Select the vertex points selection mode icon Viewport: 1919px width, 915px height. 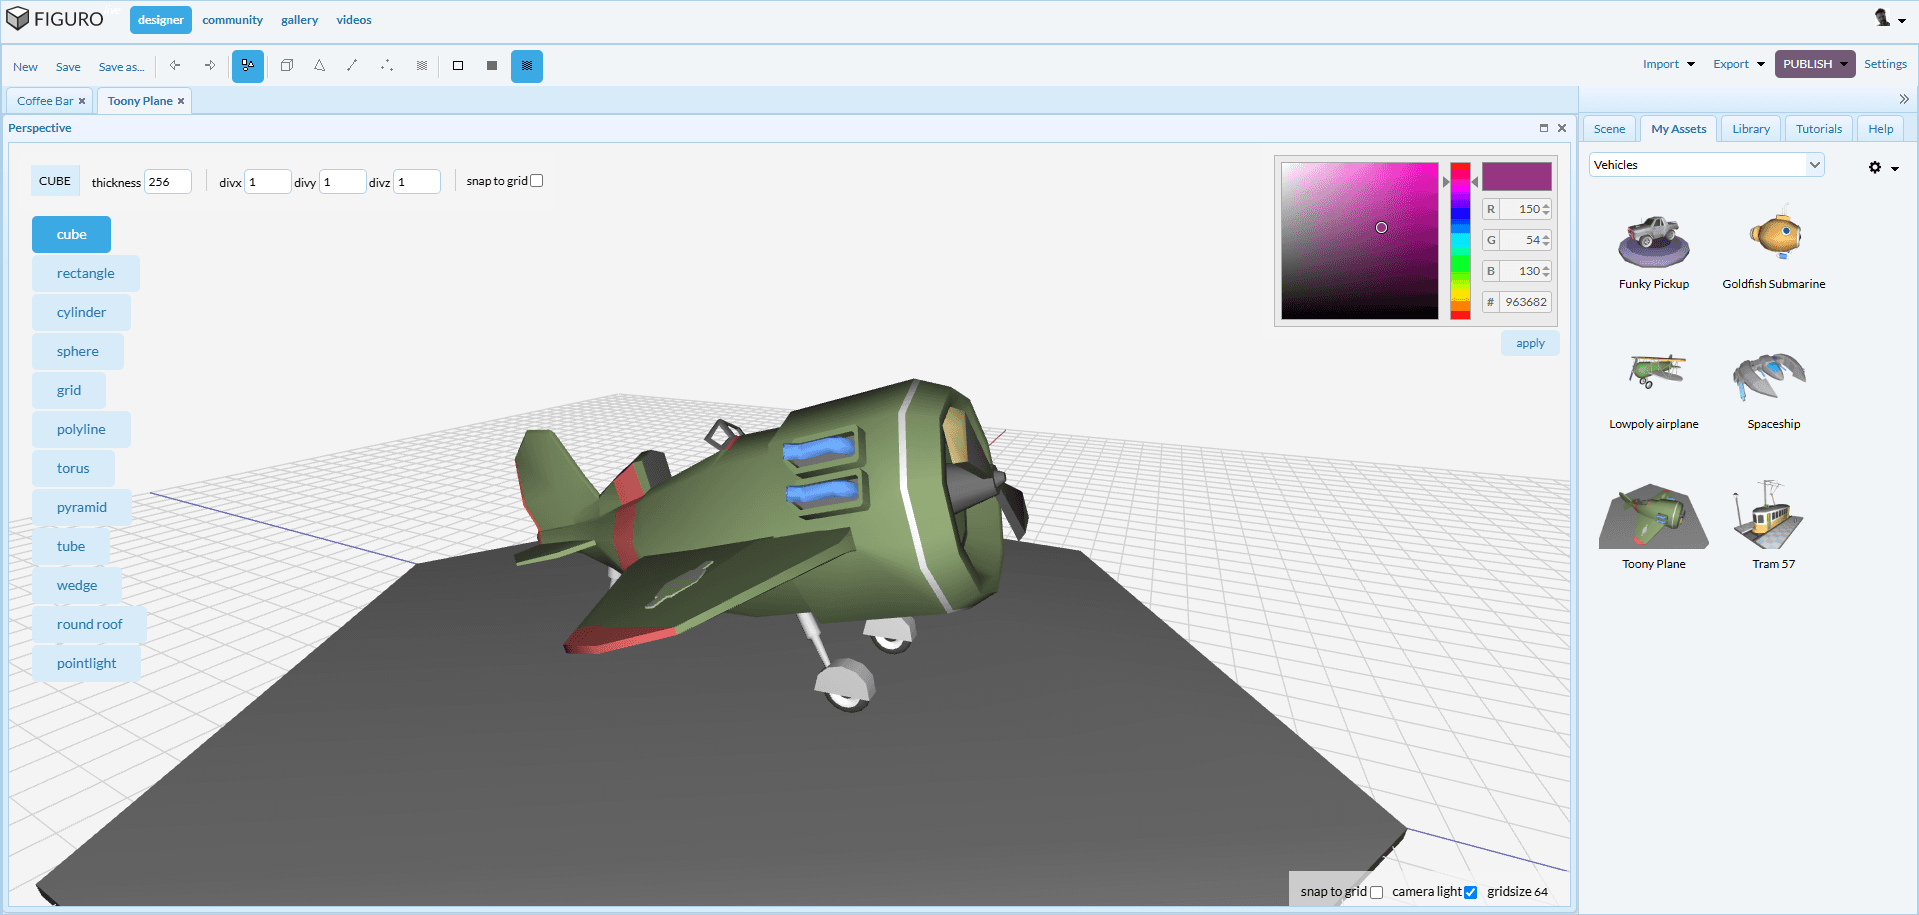(x=387, y=66)
